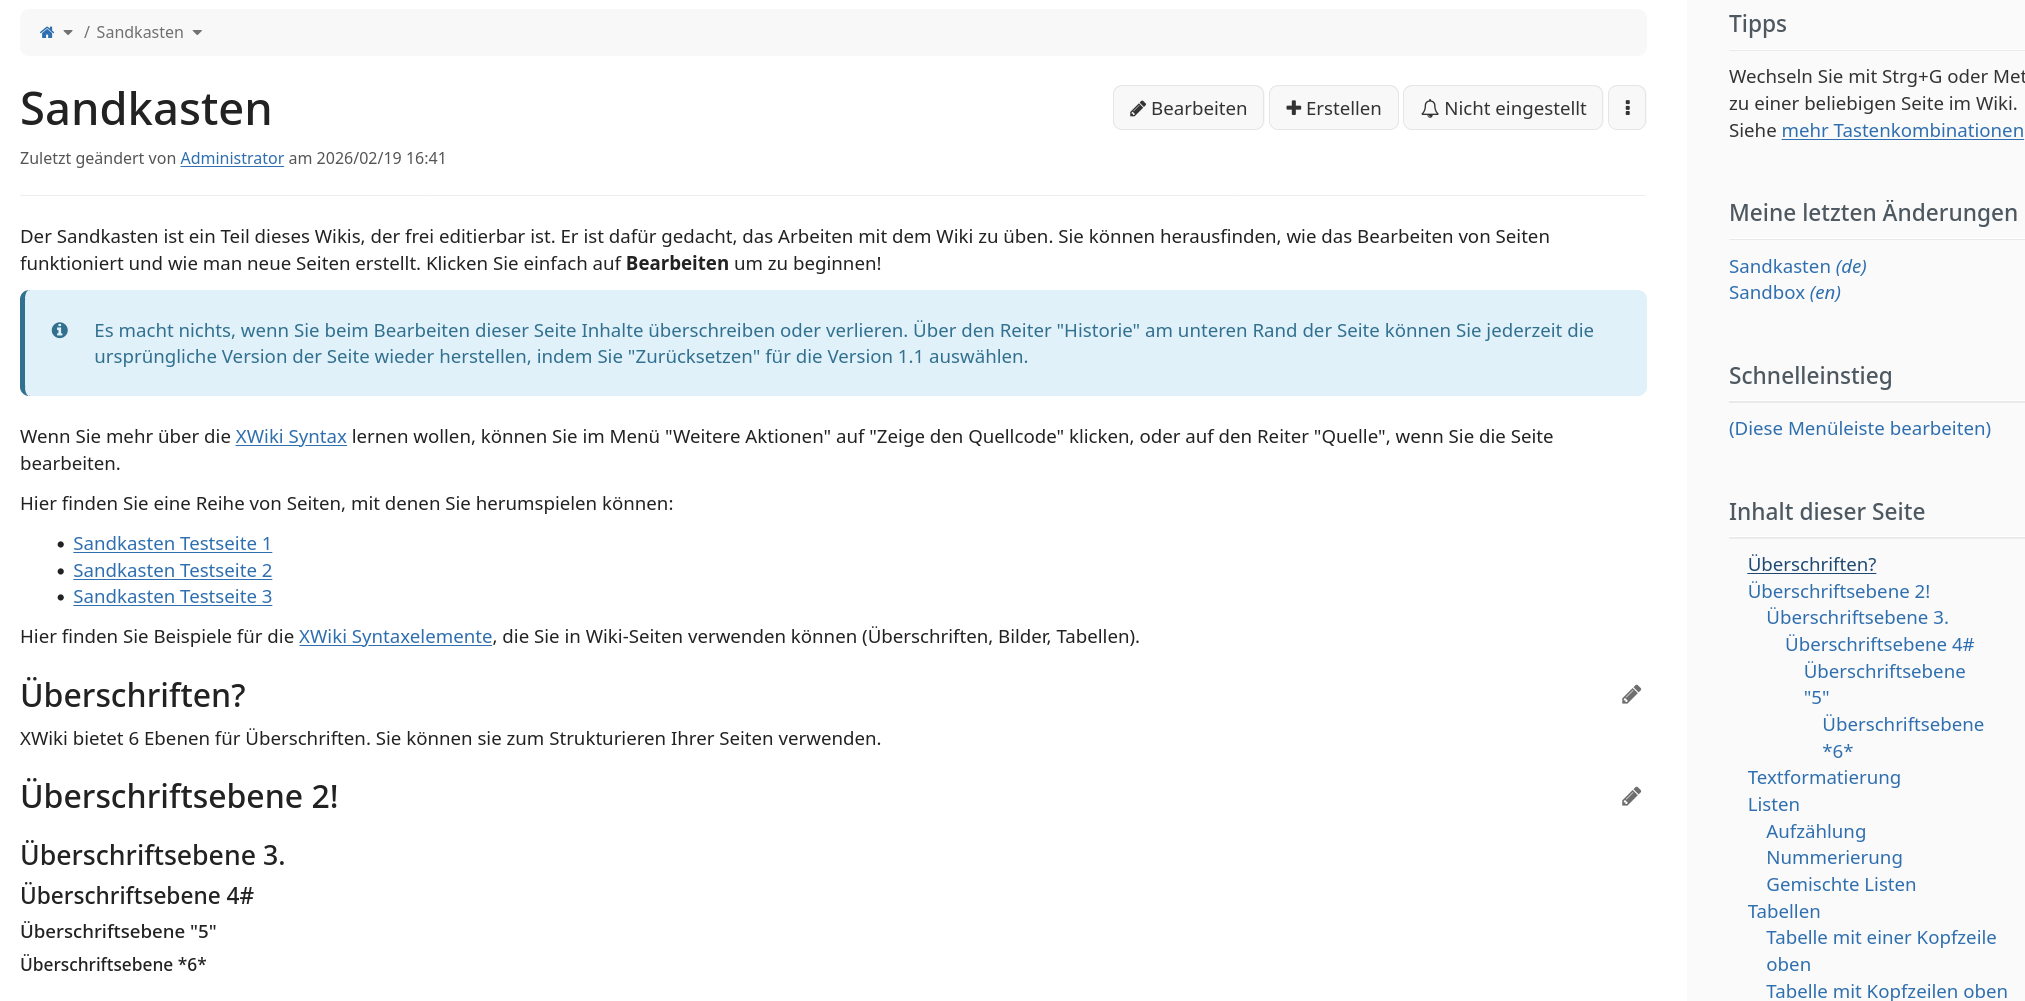Screen dimensions: 2025x1001
Task: Click pencil icon beside Überschriftsebene 2! heading
Action: pyautogui.click(x=1631, y=797)
